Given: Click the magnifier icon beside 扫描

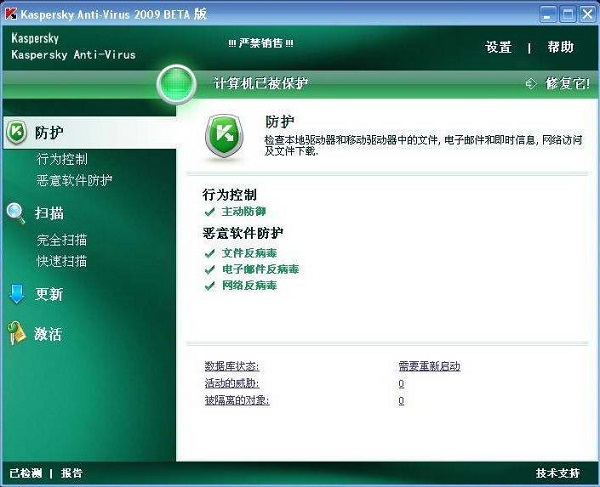Looking at the screenshot, I should (16, 213).
